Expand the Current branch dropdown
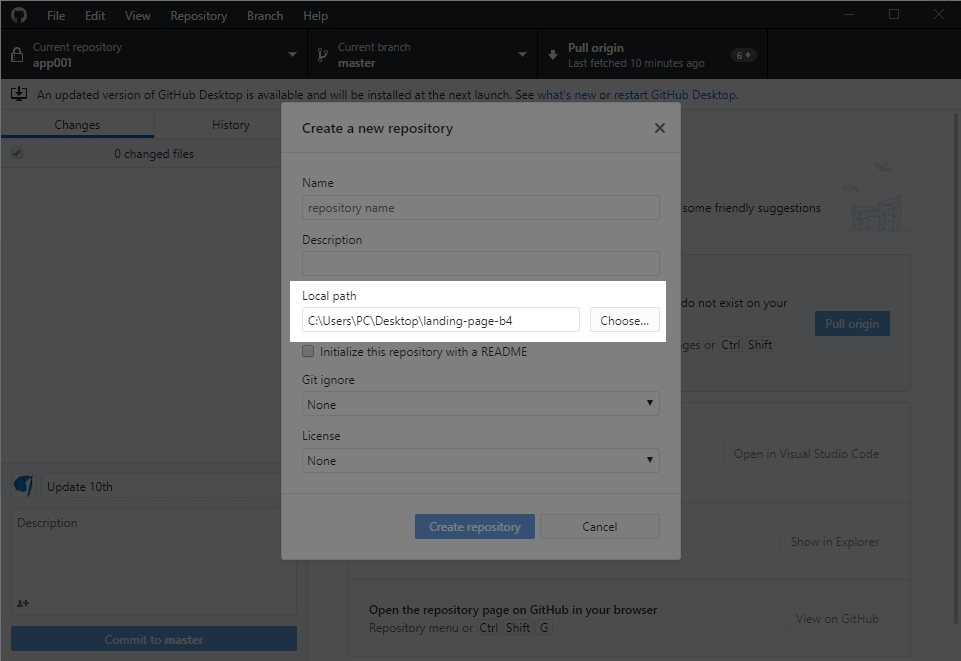The height and width of the screenshot is (661, 961). click(x=422, y=55)
